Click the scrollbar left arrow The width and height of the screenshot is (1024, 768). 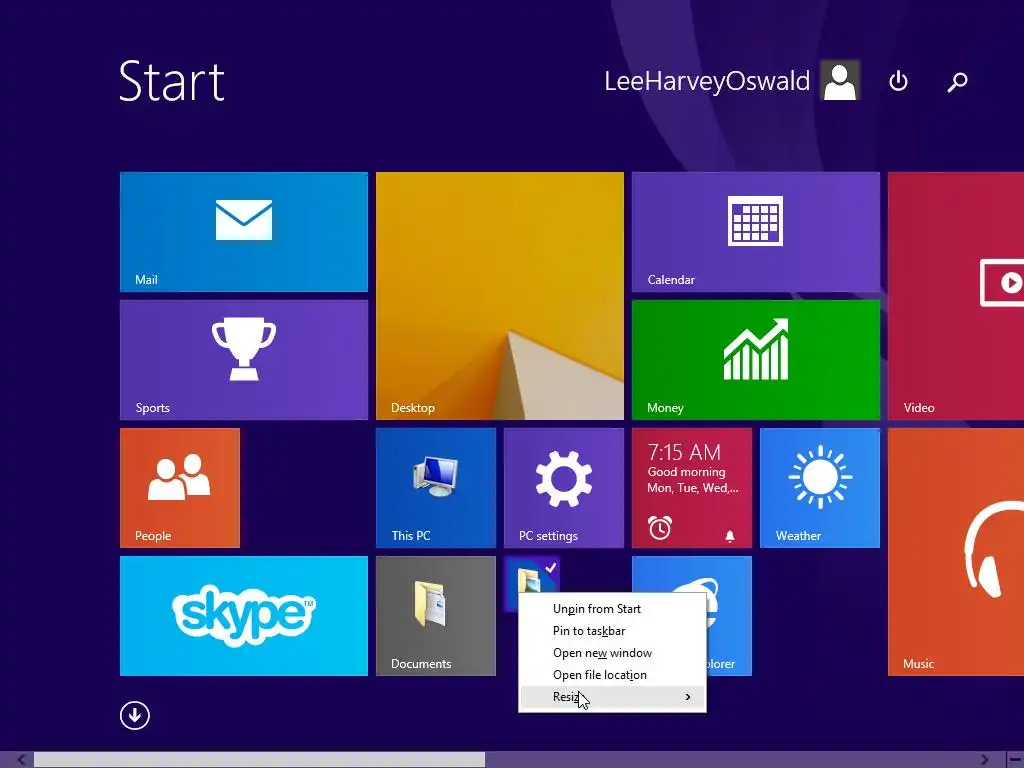(20, 760)
